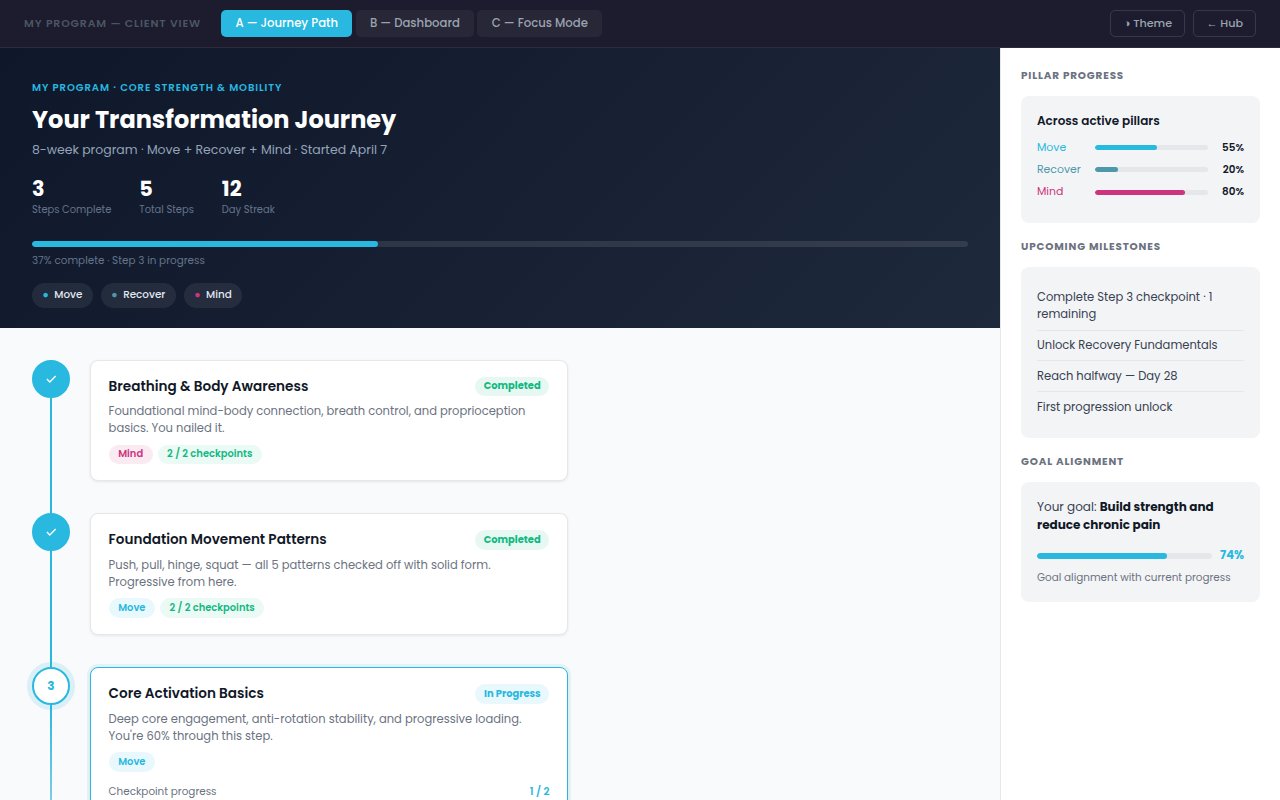Click the Mind pillar chip in the header

coord(213,295)
